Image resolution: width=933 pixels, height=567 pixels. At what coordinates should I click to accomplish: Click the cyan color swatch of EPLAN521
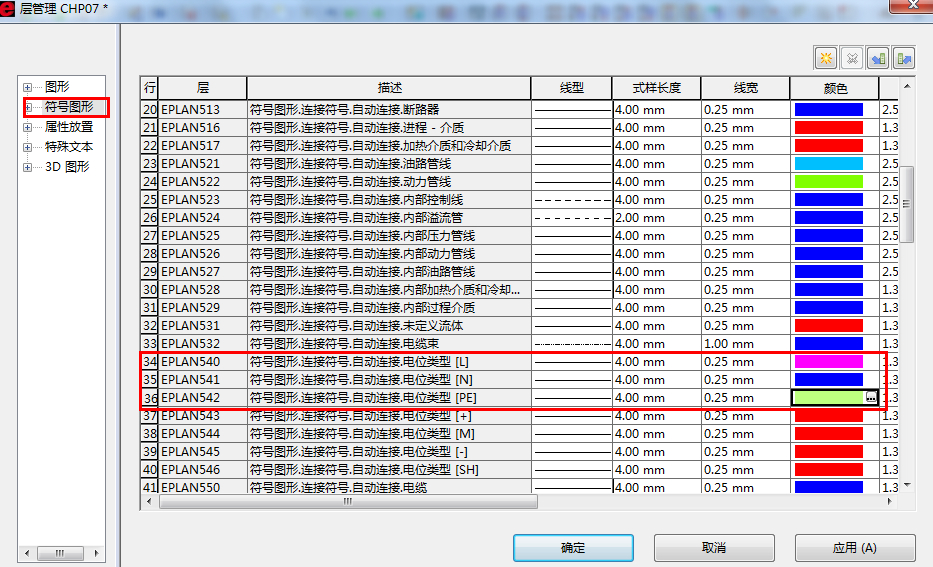click(x=828, y=164)
